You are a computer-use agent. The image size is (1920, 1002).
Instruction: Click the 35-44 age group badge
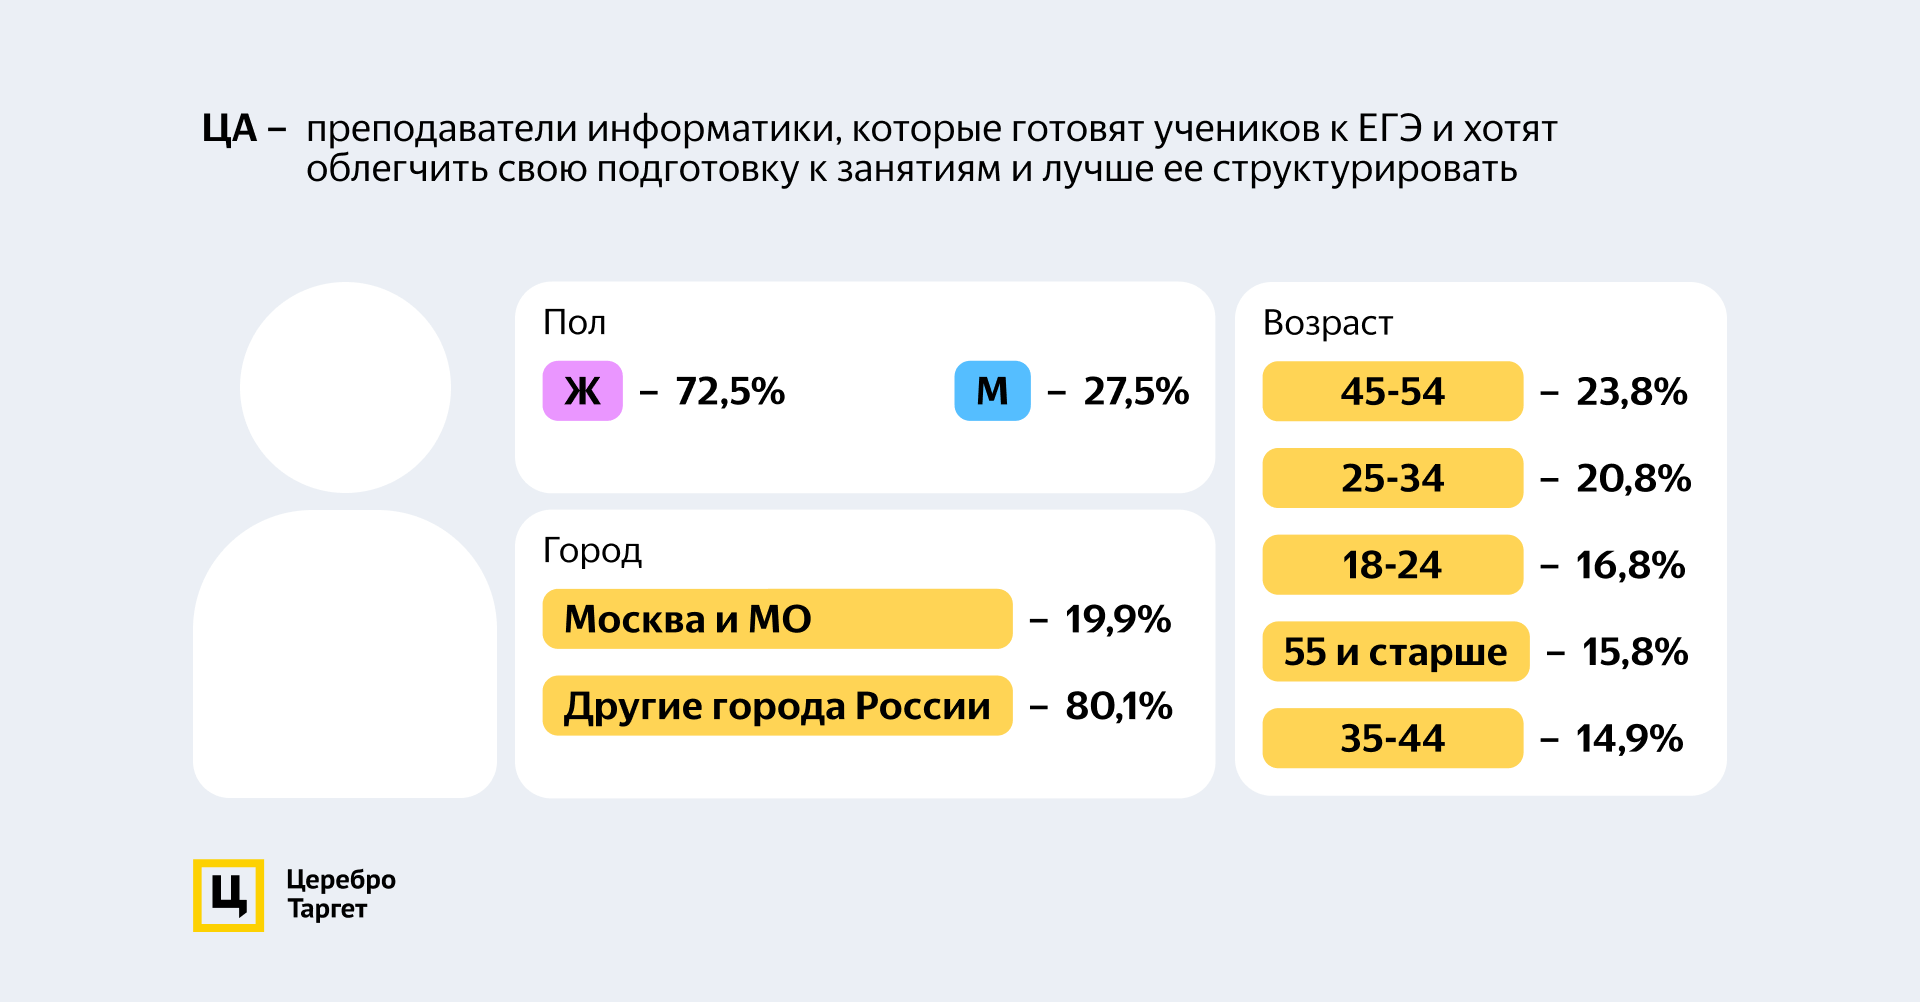pos(1392,738)
